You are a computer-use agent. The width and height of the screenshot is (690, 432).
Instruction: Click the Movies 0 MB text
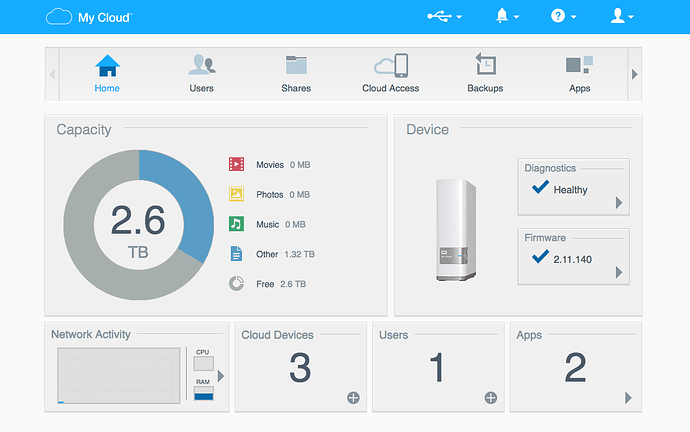click(283, 165)
